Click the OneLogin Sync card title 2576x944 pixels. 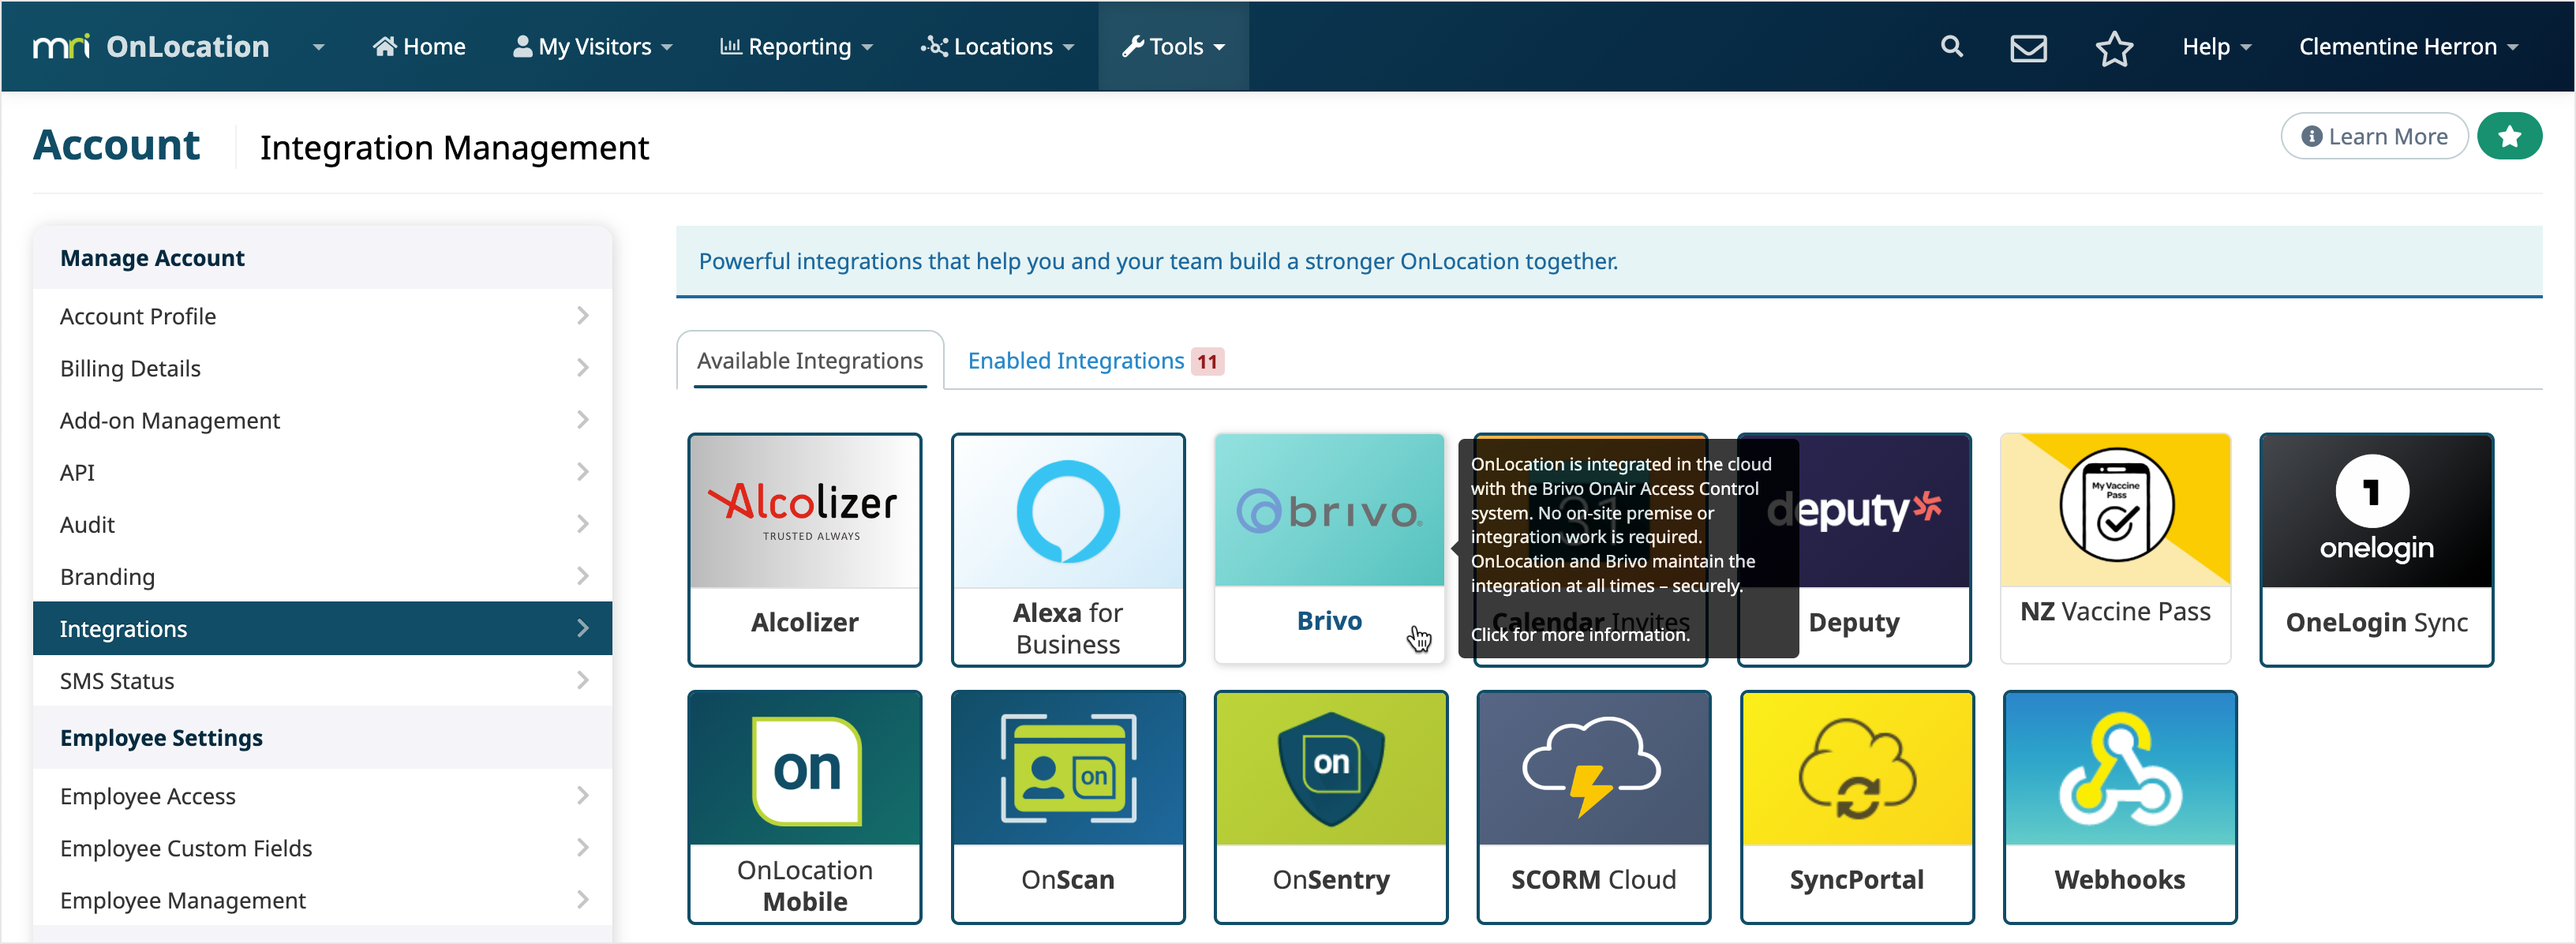point(2376,622)
